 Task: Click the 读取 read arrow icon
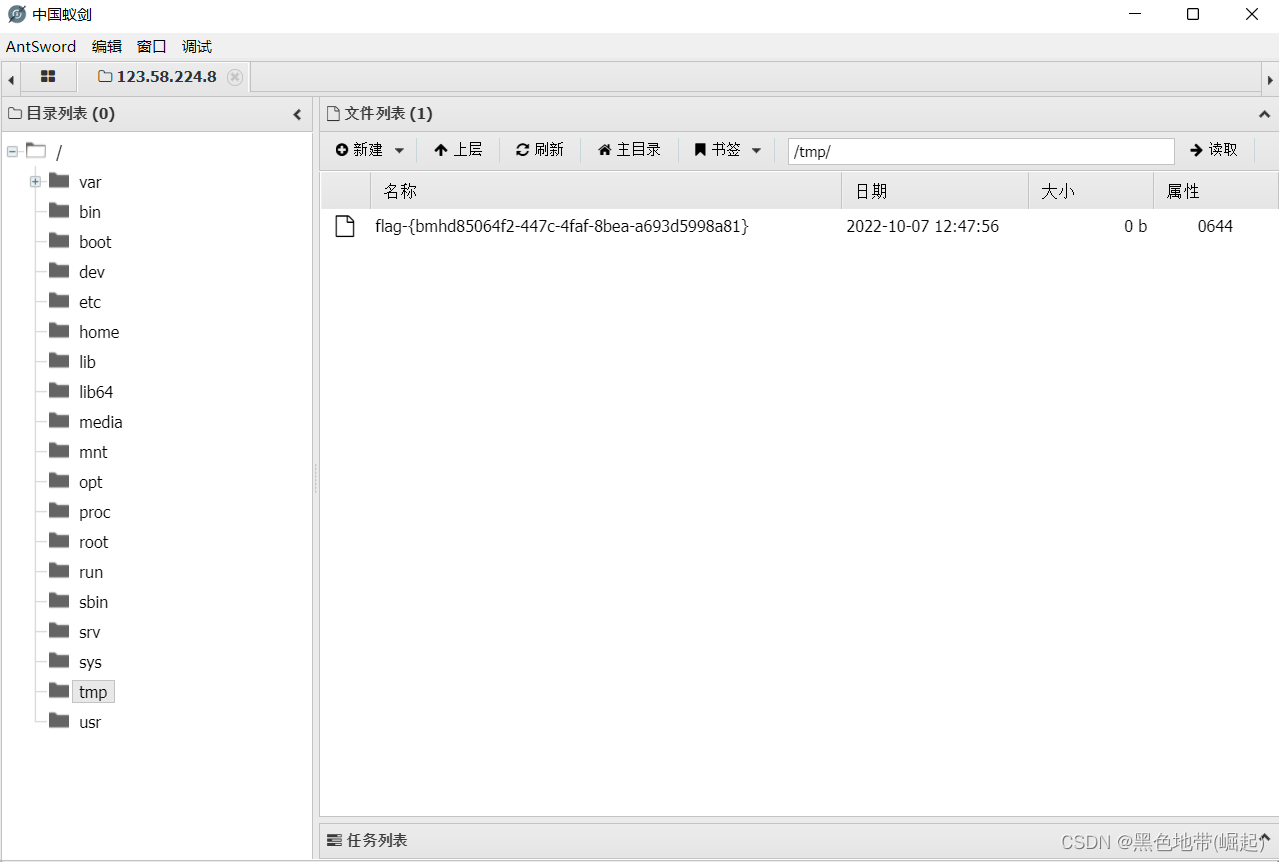1197,149
